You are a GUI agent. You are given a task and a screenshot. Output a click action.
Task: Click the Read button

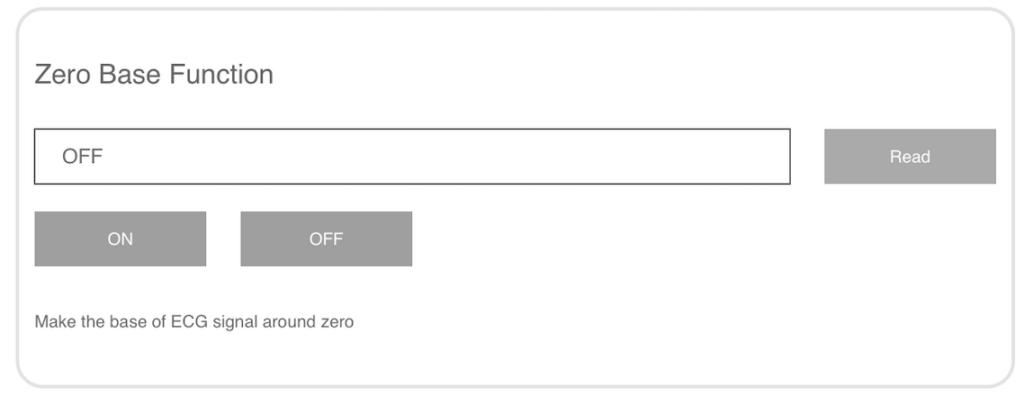[910, 156]
